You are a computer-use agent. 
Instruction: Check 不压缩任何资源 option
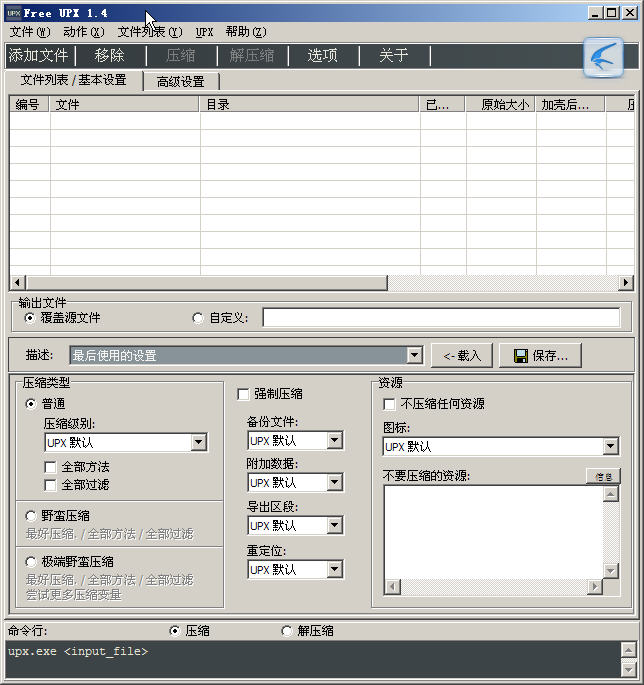pos(390,404)
